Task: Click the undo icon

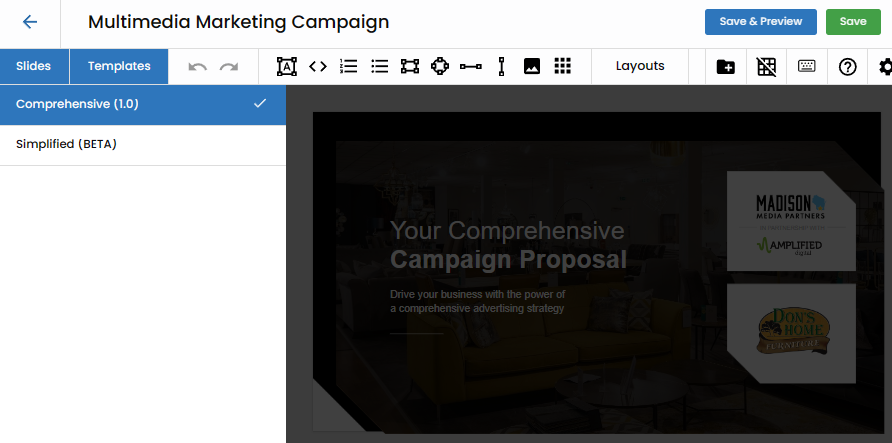Action: [x=198, y=67]
